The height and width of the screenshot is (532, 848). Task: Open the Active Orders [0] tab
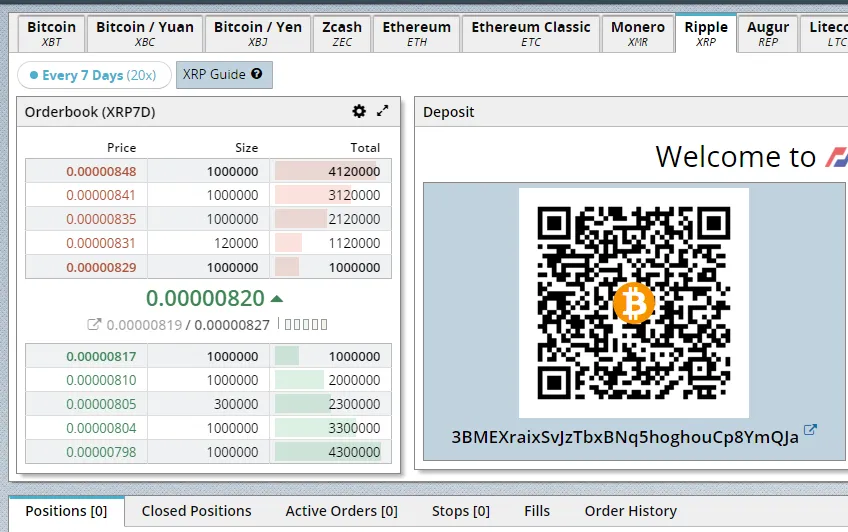tap(341, 511)
